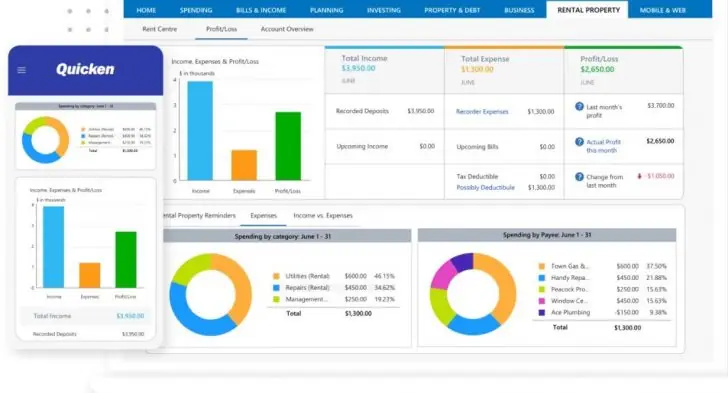Select the RENTAL PROPERTY tab

[588, 10]
